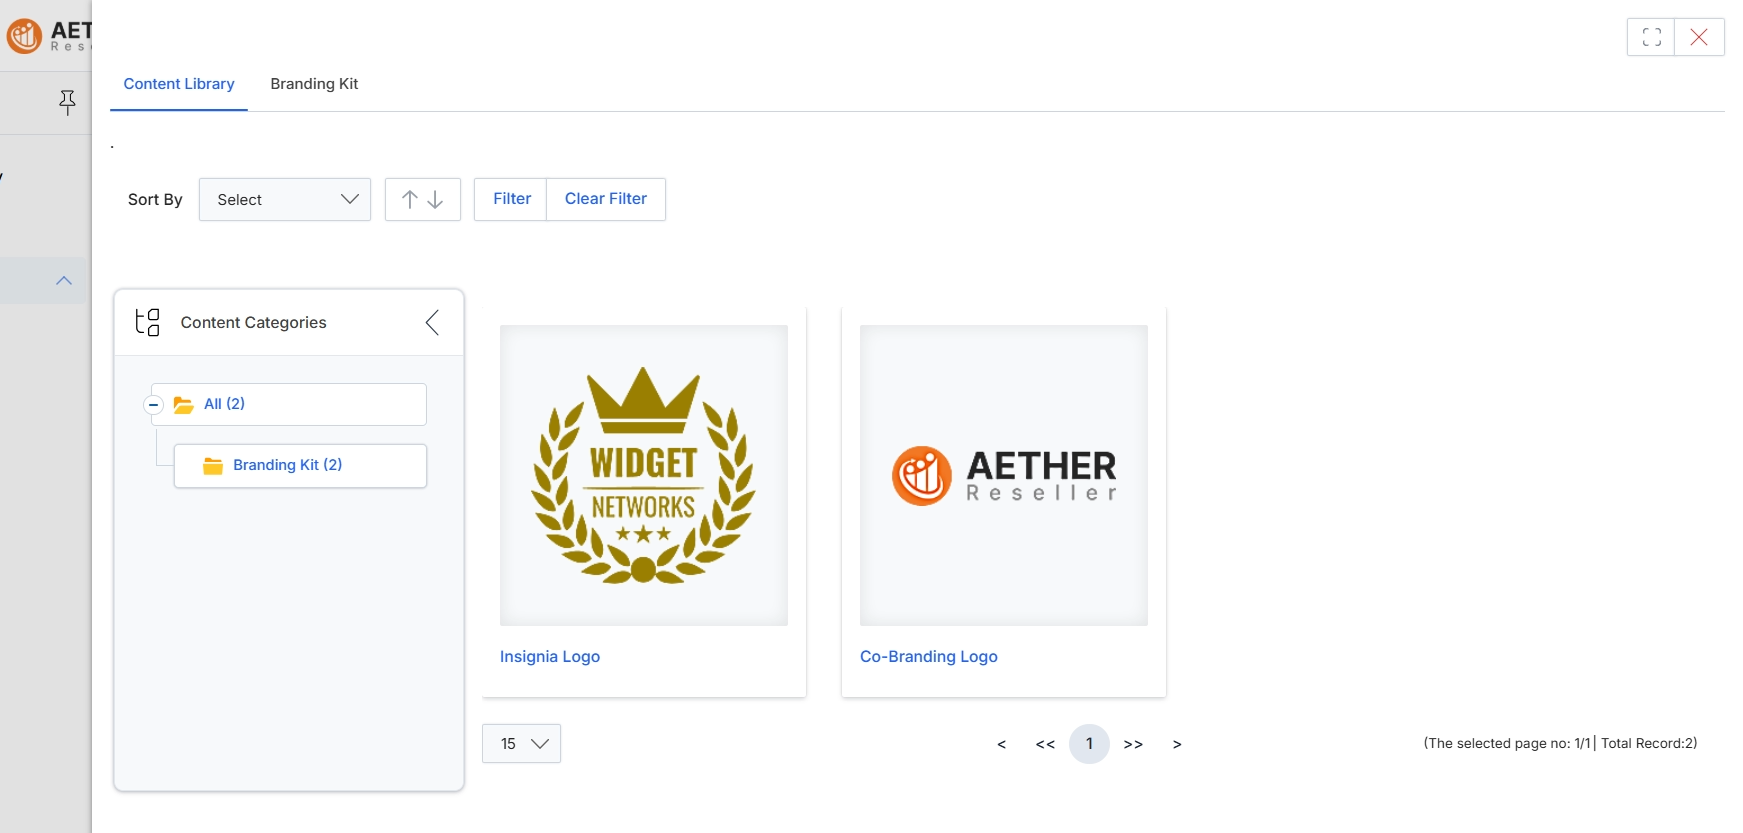Viewport: 1743px width, 833px height.
Task: Collapse the Content Categories panel chevron
Action: (x=432, y=322)
